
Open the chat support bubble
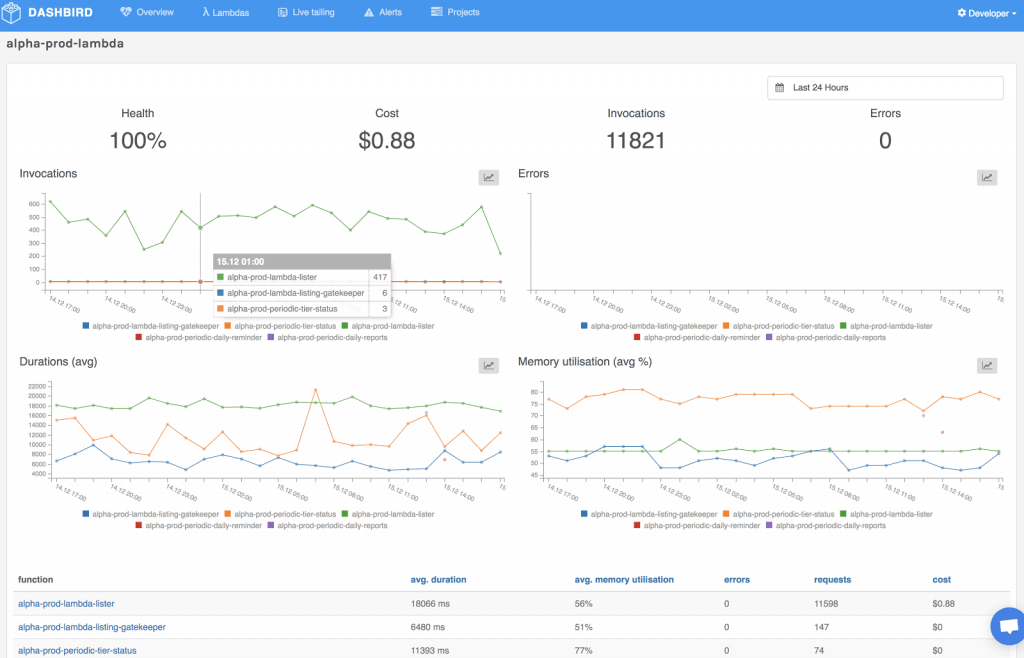pos(1008,627)
